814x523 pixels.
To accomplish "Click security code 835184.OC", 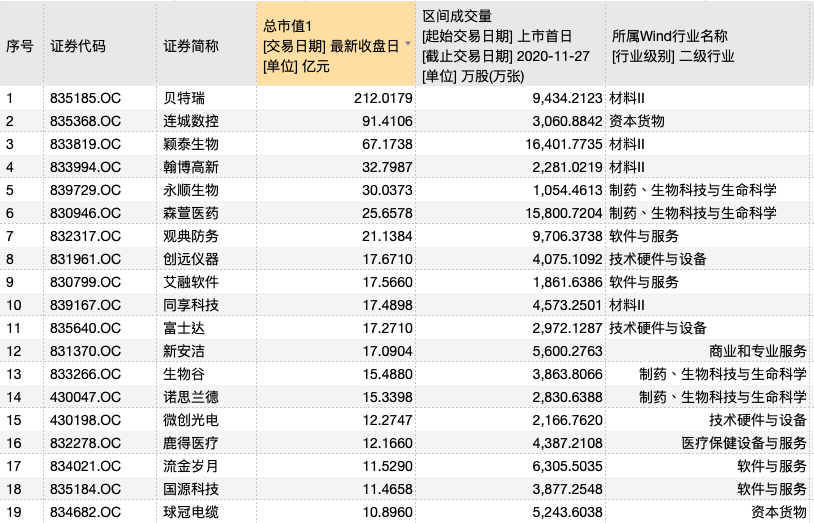I will pos(85,489).
